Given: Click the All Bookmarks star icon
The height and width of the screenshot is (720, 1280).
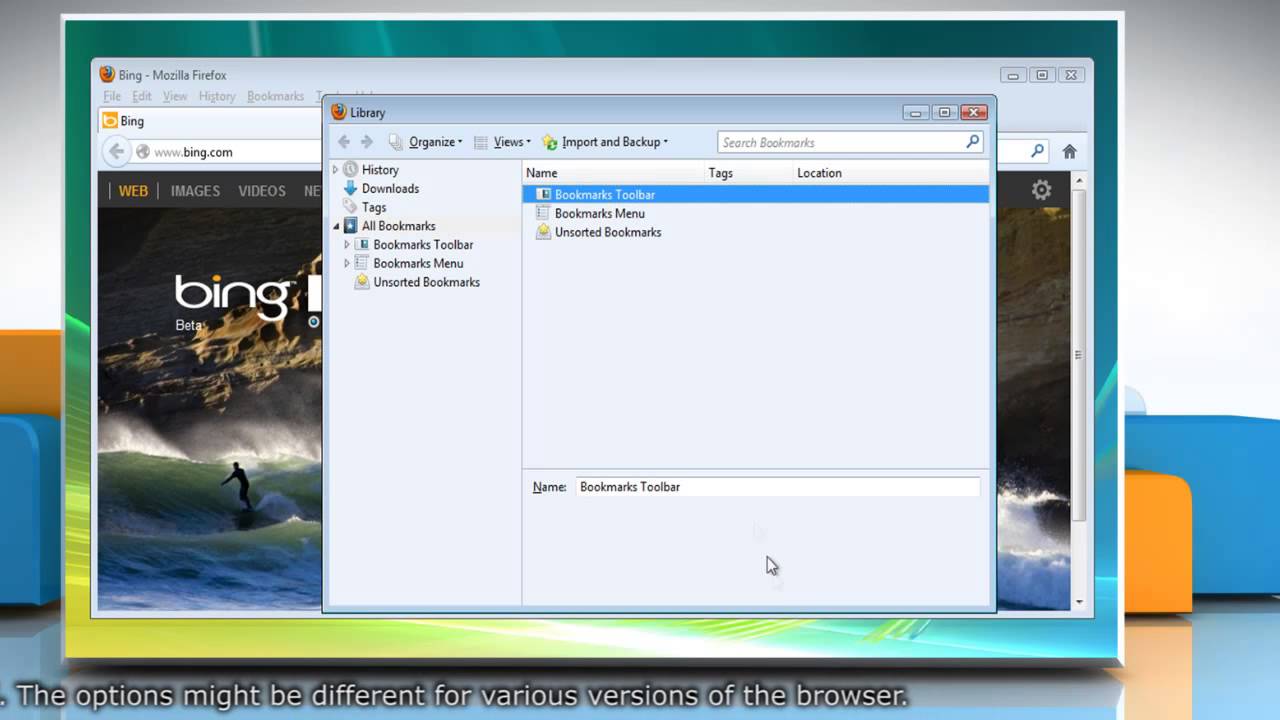Looking at the screenshot, I should click(350, 226).
